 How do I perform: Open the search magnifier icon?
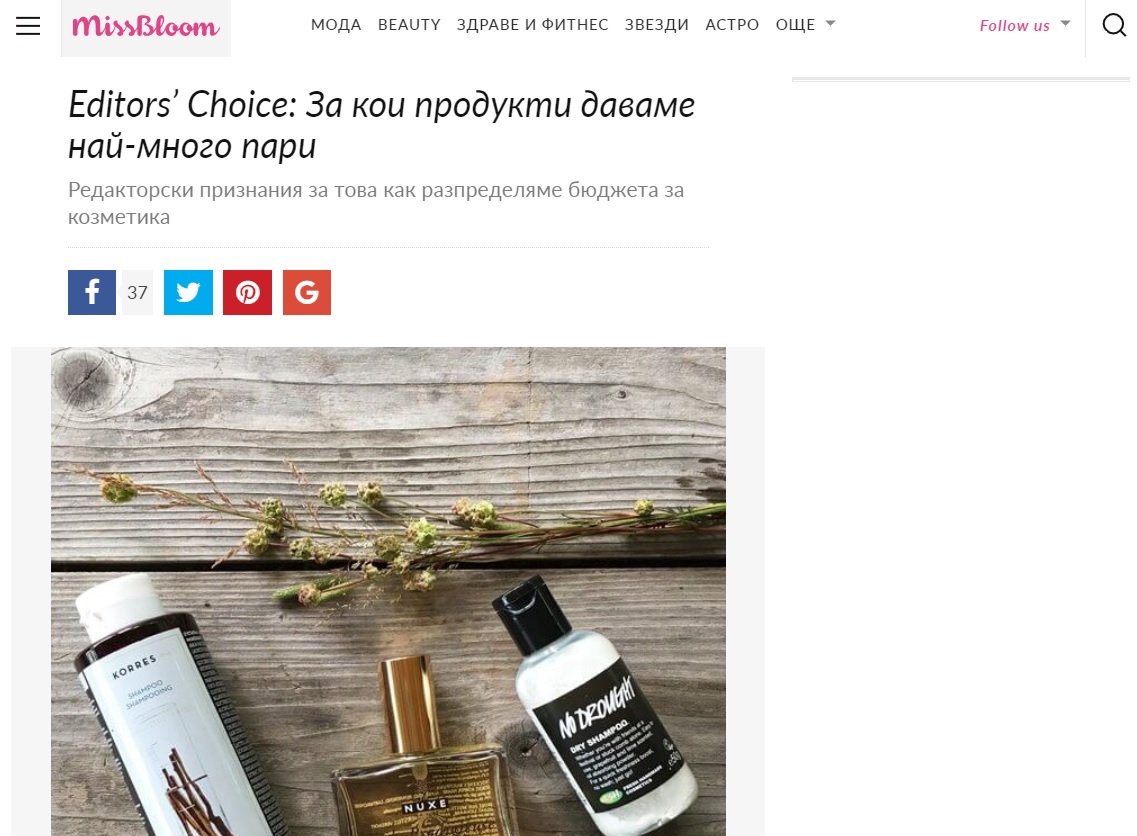click(x=1114, y=25)
